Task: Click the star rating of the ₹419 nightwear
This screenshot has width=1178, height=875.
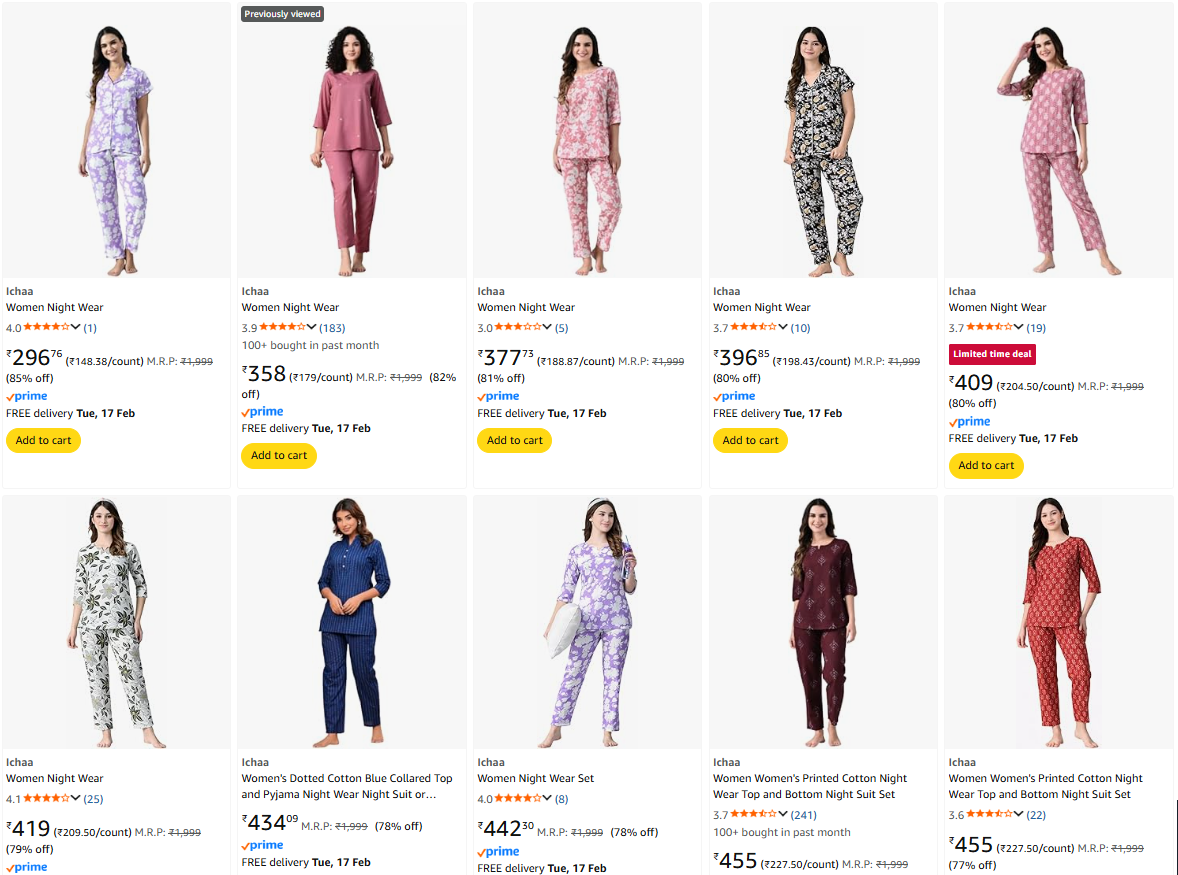Action: click(46, 799)
